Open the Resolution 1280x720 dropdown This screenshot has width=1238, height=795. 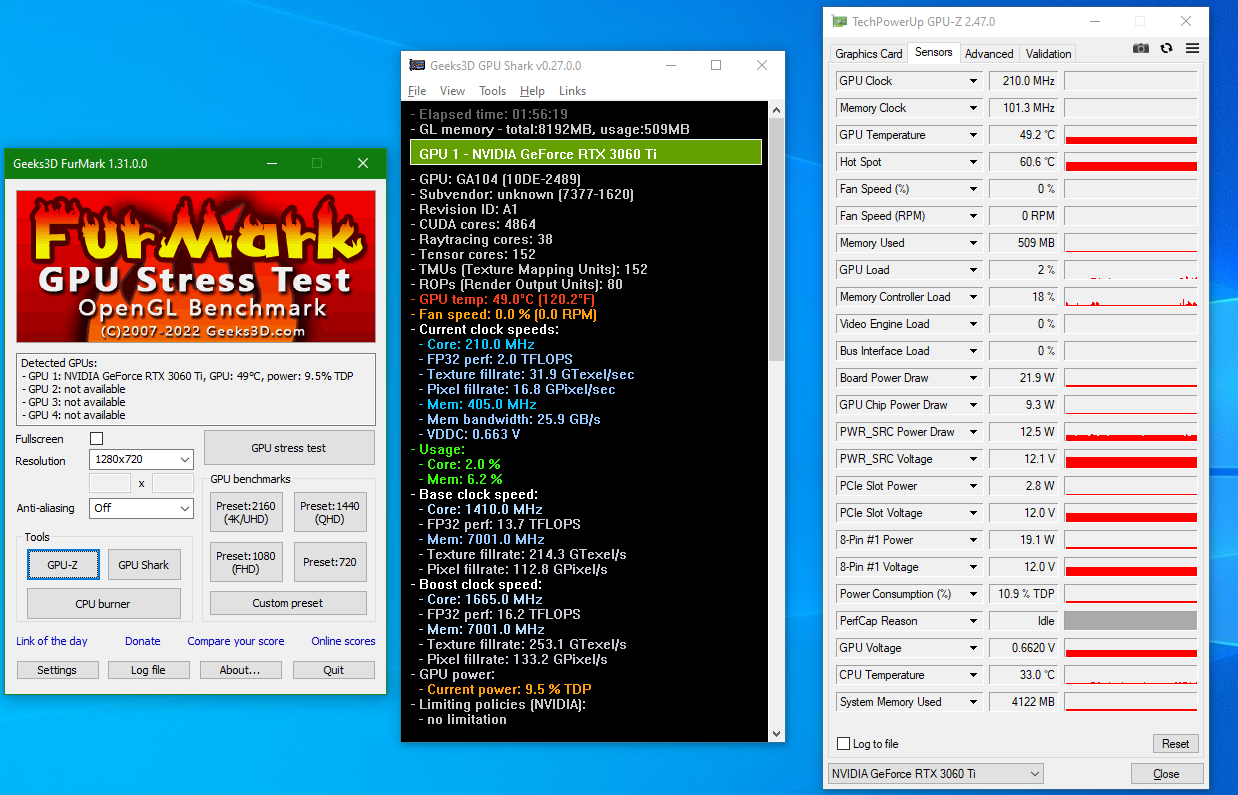[x=141, y=460]
